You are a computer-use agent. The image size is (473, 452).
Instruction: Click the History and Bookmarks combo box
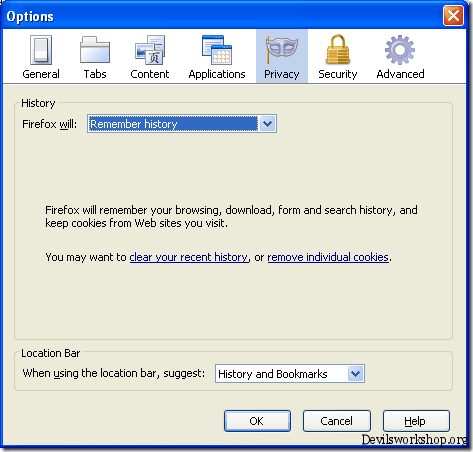point(290,374)
